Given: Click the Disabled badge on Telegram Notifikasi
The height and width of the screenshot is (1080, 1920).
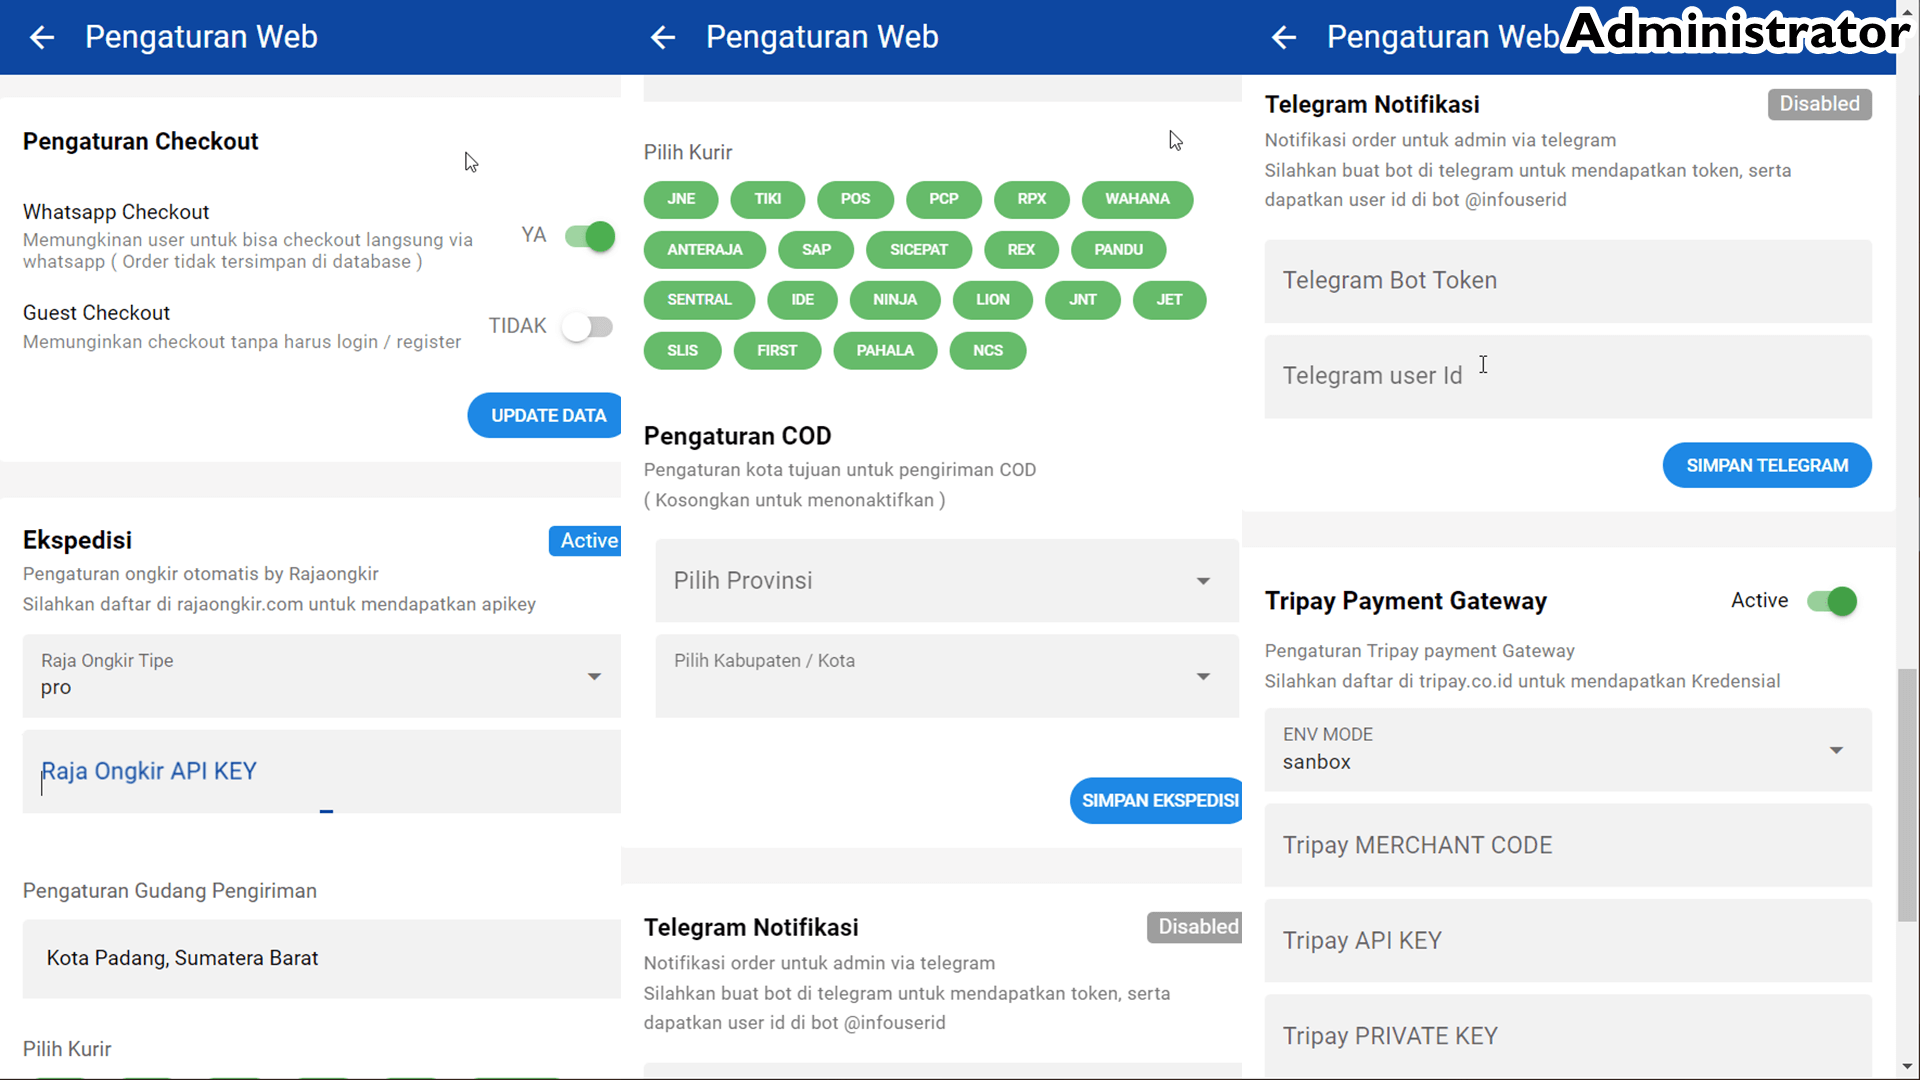Looking at the screenshot, I should click(x=1819, y=104).
